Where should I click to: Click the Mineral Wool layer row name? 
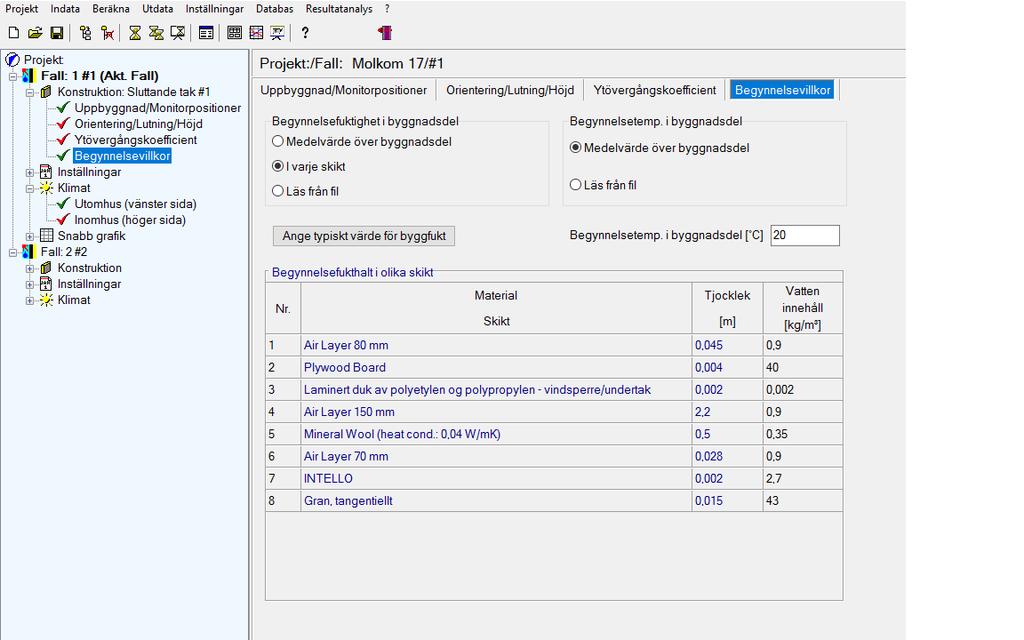tap(402, 434)
